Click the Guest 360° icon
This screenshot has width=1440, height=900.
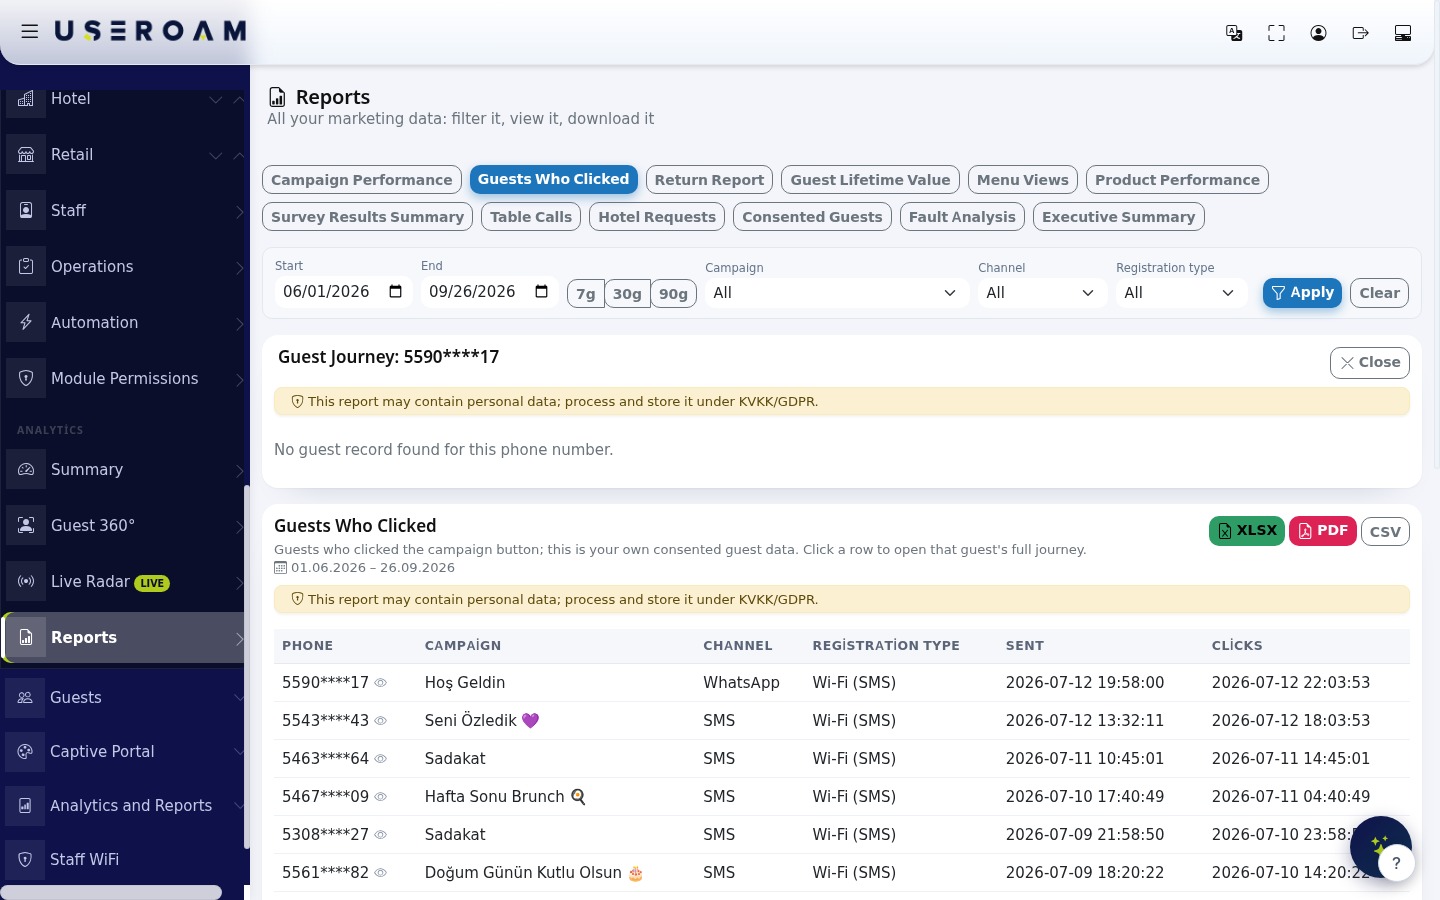pos(26,526)
